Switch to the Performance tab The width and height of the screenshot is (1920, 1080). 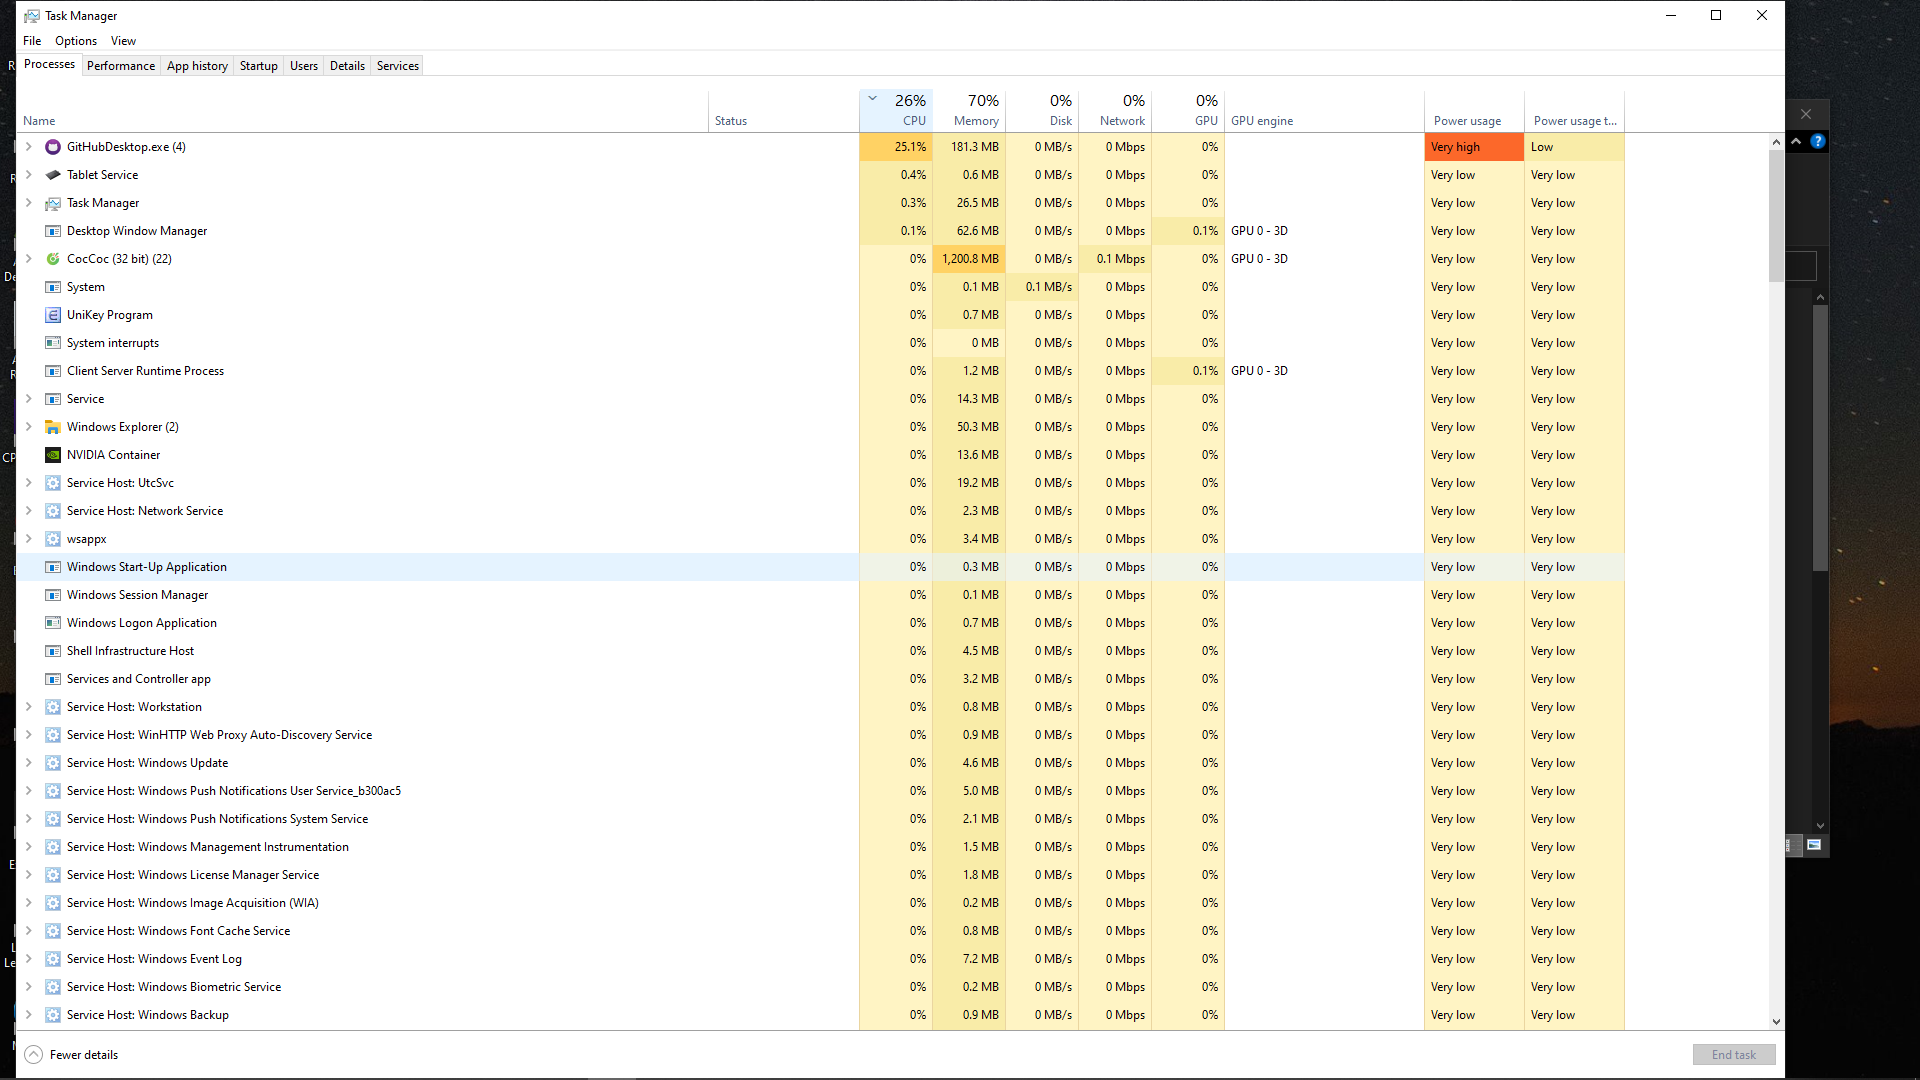click(121, 66)
